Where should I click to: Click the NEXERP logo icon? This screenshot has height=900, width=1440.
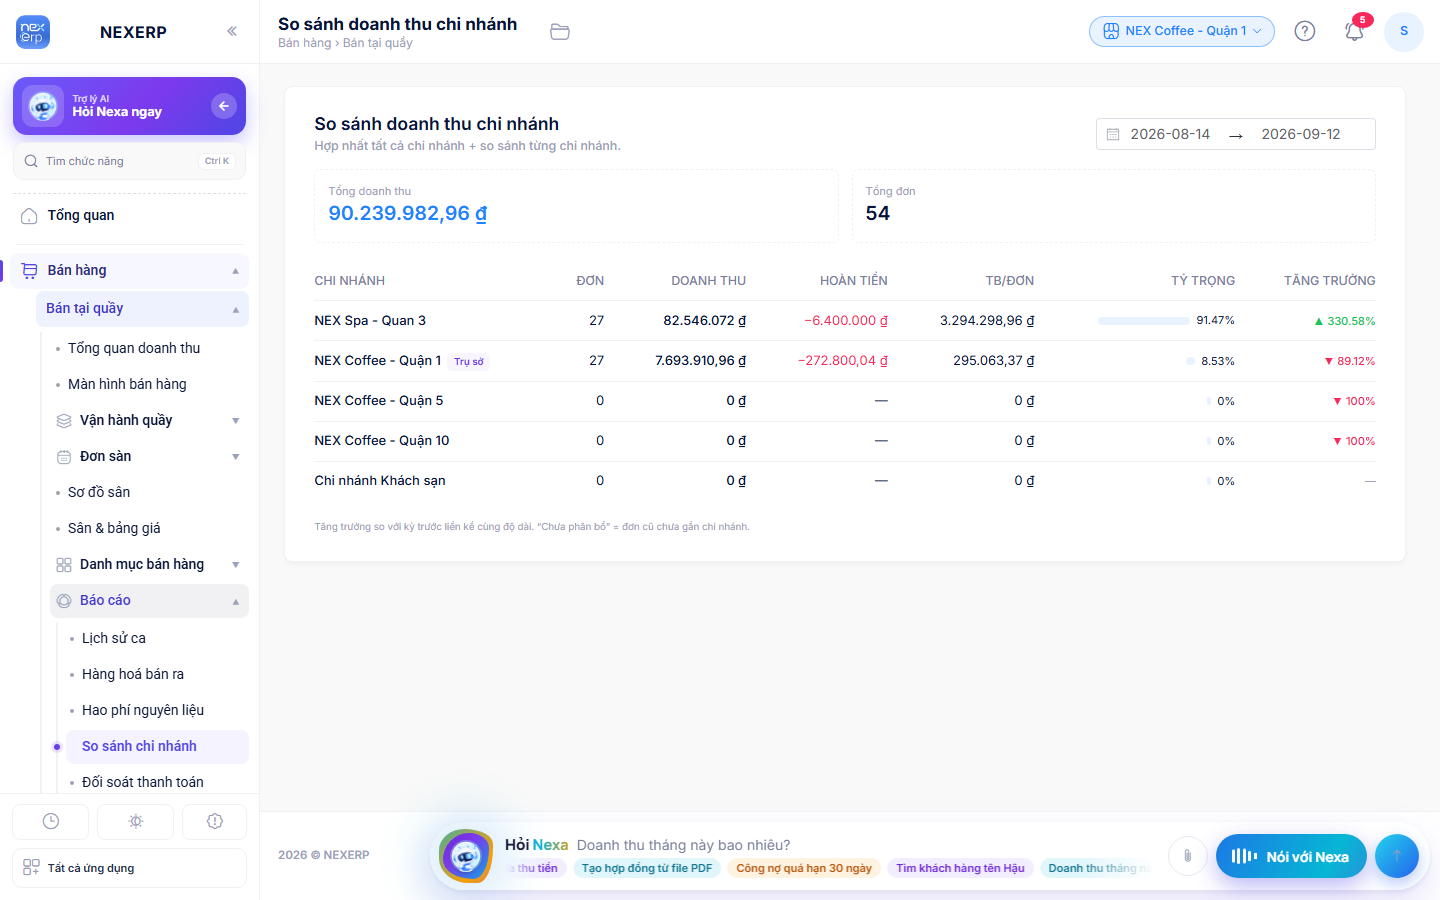33,32
